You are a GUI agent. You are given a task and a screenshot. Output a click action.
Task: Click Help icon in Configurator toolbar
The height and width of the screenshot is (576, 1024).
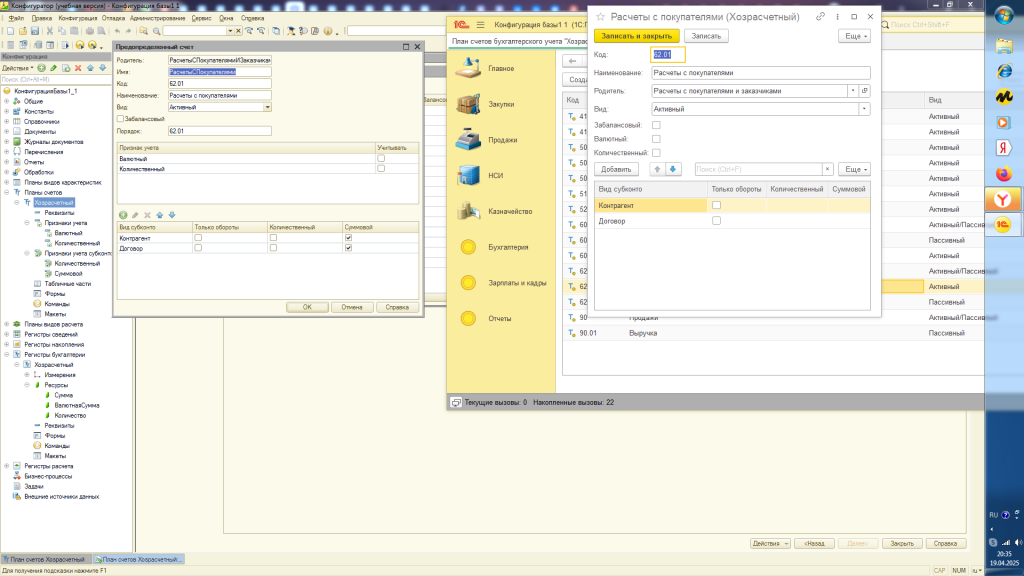[x=328, y=31]
